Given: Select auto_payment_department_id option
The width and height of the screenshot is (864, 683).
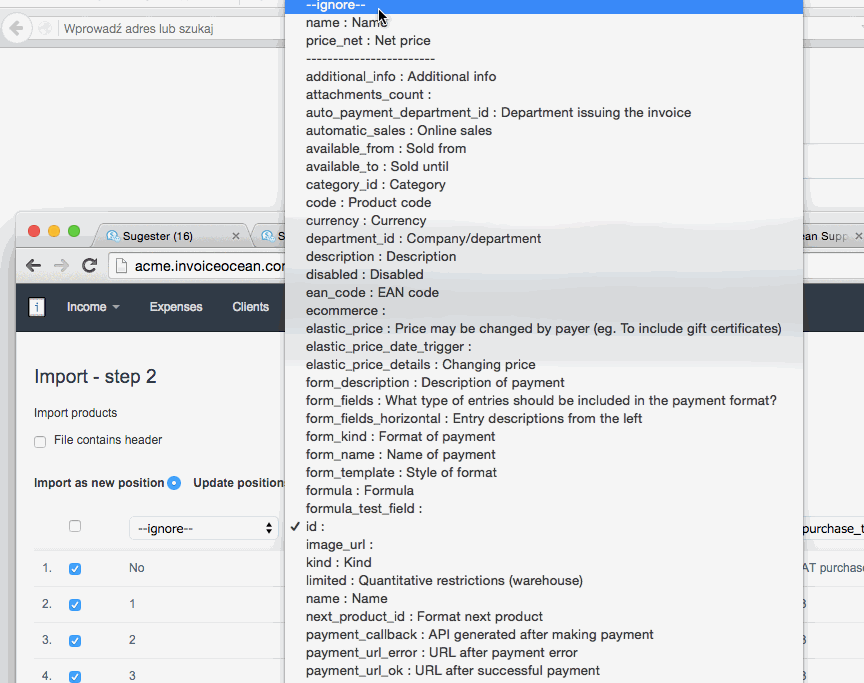Looking at the screenshot, I should click(x=544, y=112).
